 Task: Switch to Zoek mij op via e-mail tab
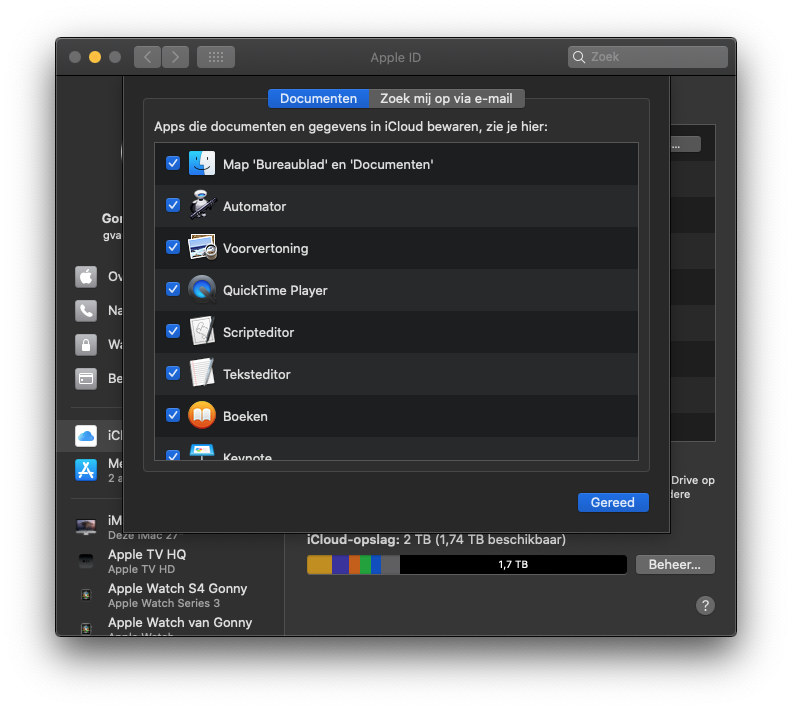coord(447,98)
